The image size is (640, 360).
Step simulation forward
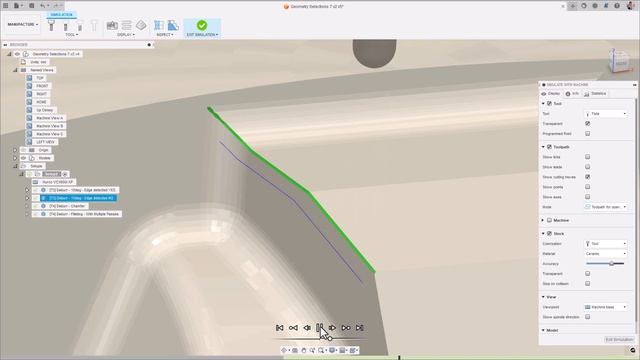(333, 328)
